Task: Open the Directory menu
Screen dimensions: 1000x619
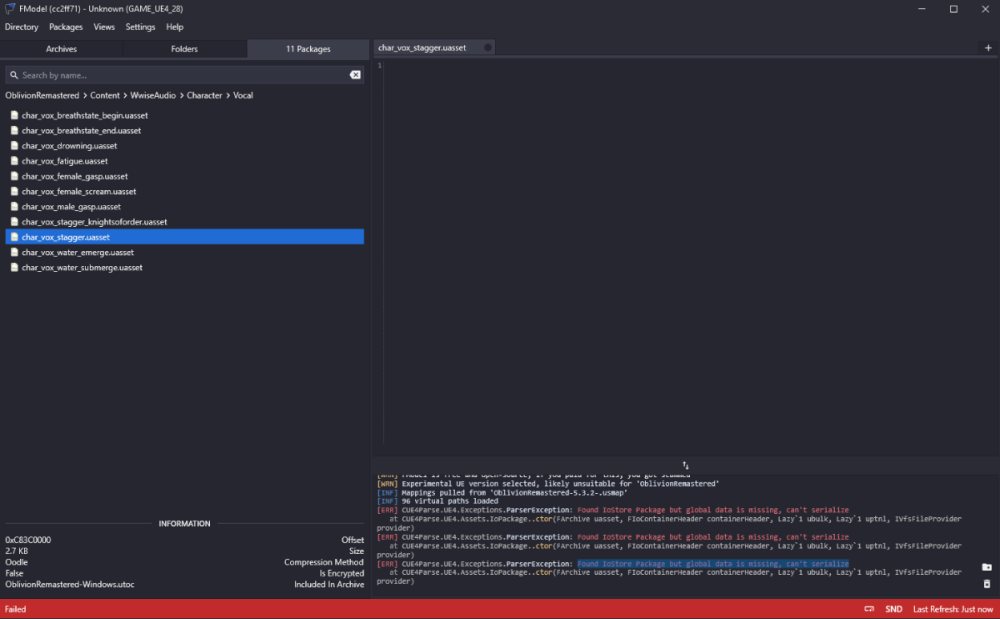Action: point(22,27)
